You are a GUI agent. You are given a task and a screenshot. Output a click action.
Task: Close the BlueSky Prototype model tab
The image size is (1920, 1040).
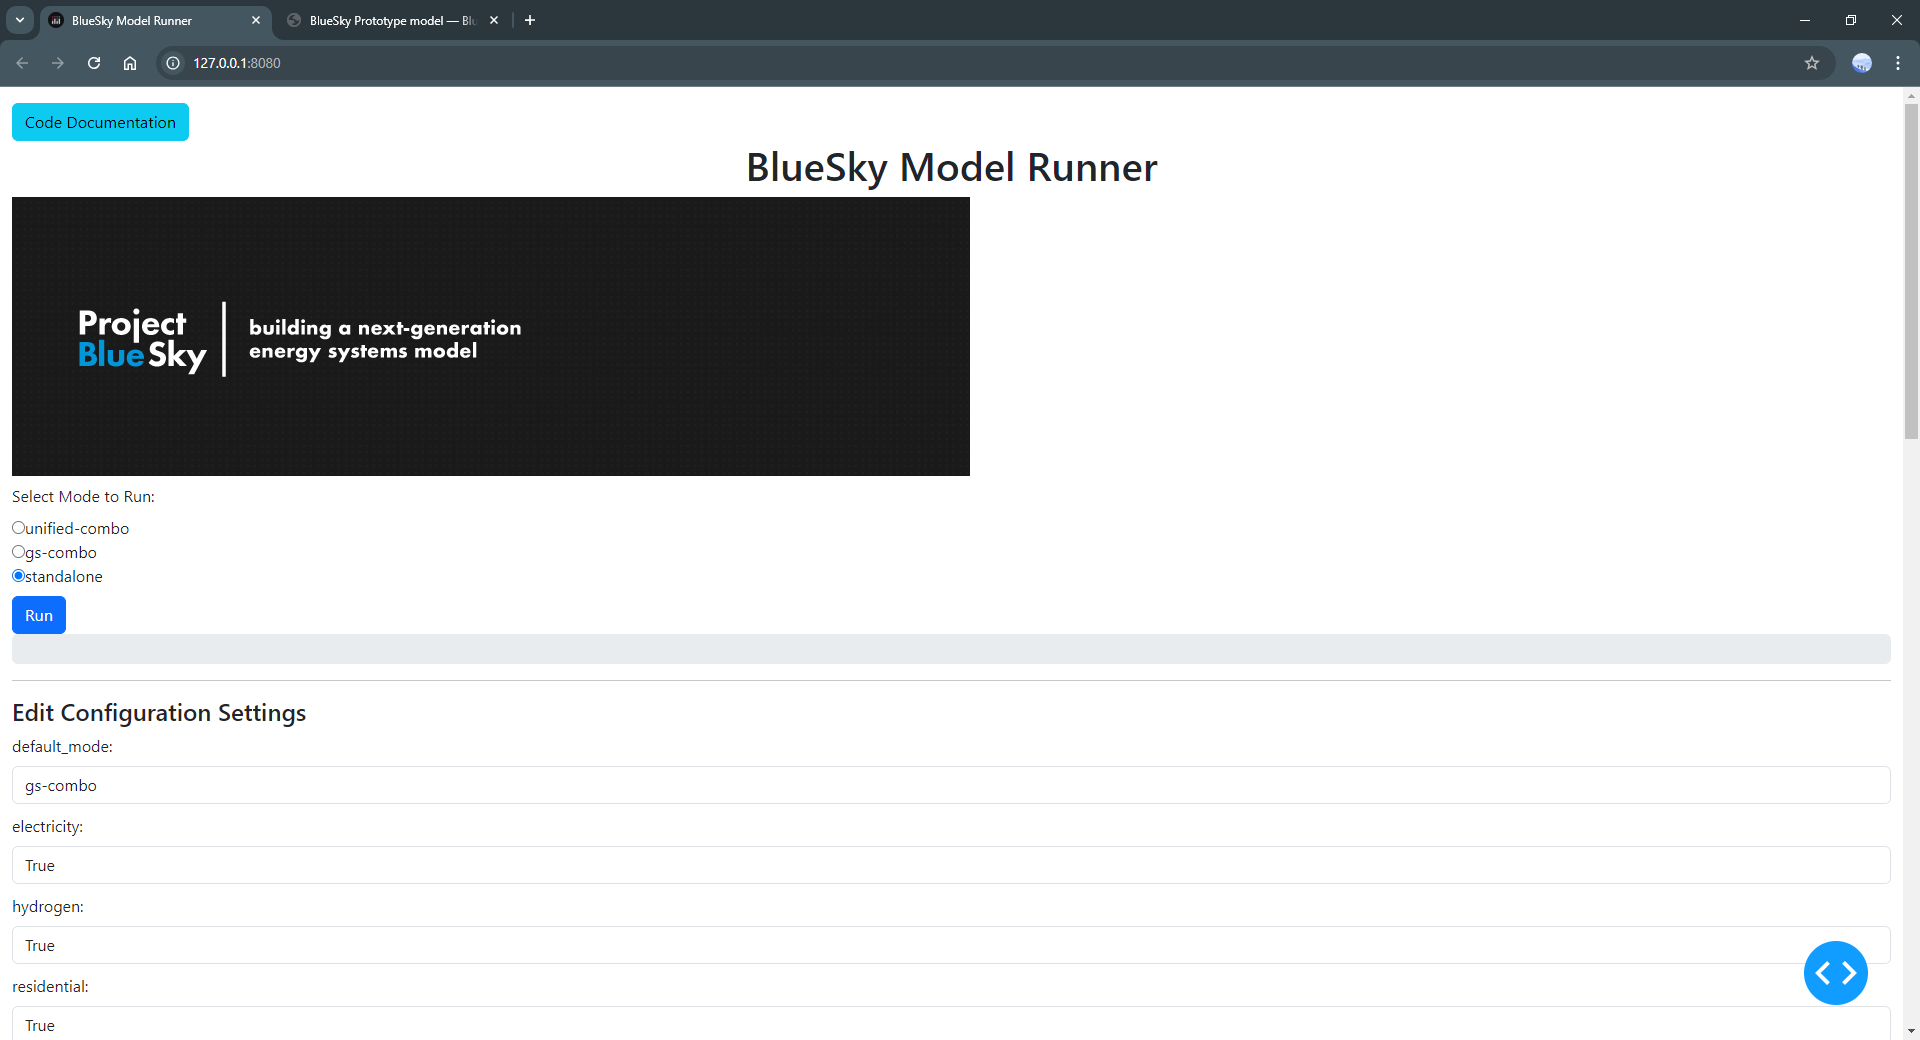coord(494,20)
